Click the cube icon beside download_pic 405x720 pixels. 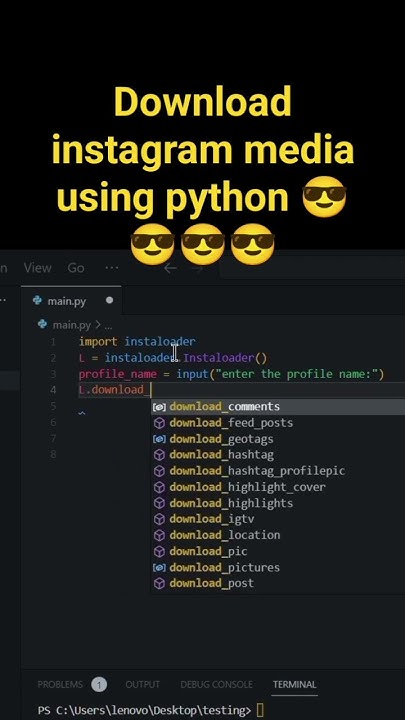tap(159, 551)
